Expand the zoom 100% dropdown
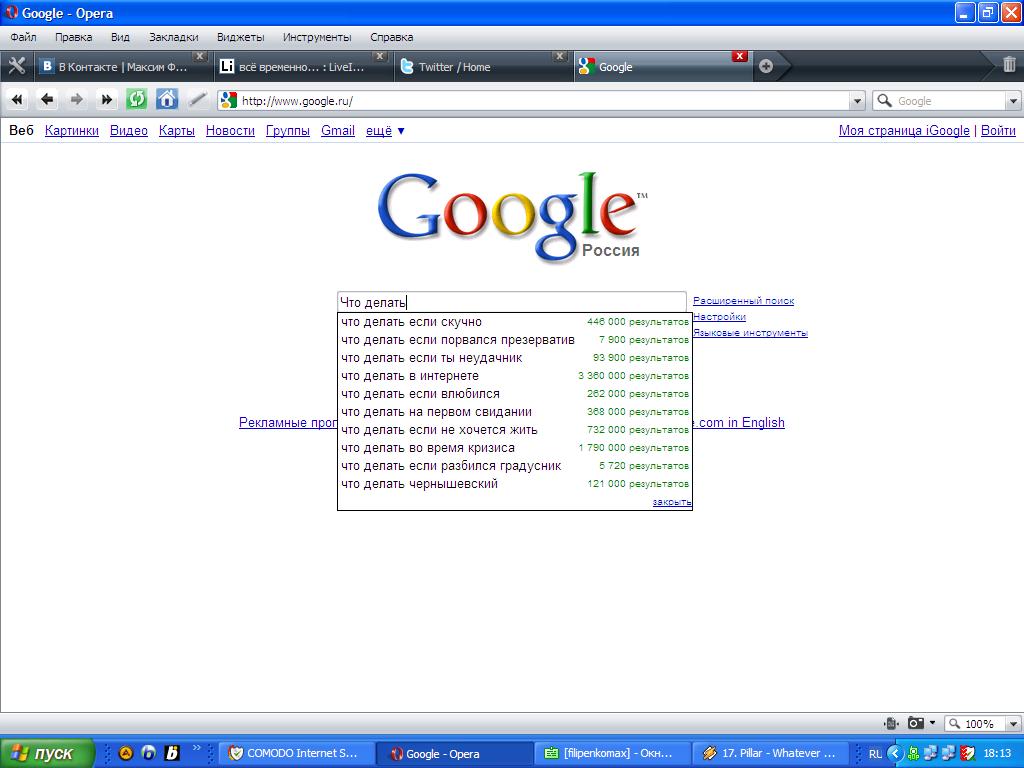Viewport: 1024px width, 768px height. tap(1013, 724)
